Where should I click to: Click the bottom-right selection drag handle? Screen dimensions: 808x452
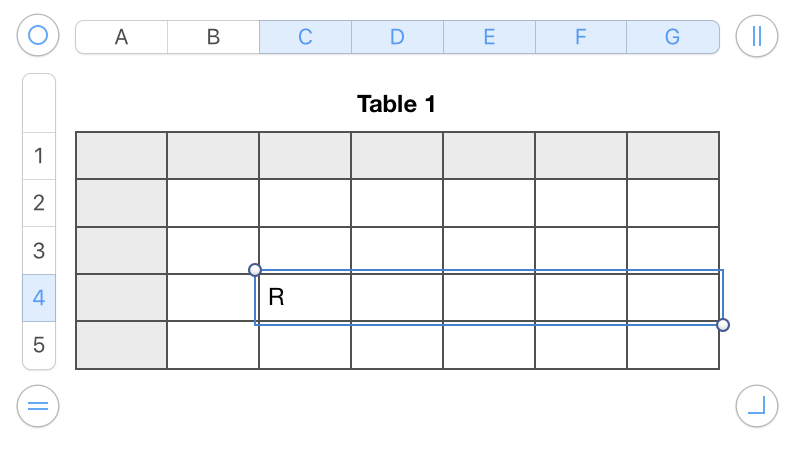723,325
